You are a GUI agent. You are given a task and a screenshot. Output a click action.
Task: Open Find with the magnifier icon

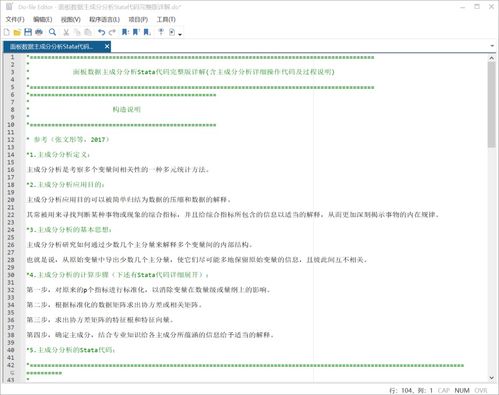pos(52,32)
